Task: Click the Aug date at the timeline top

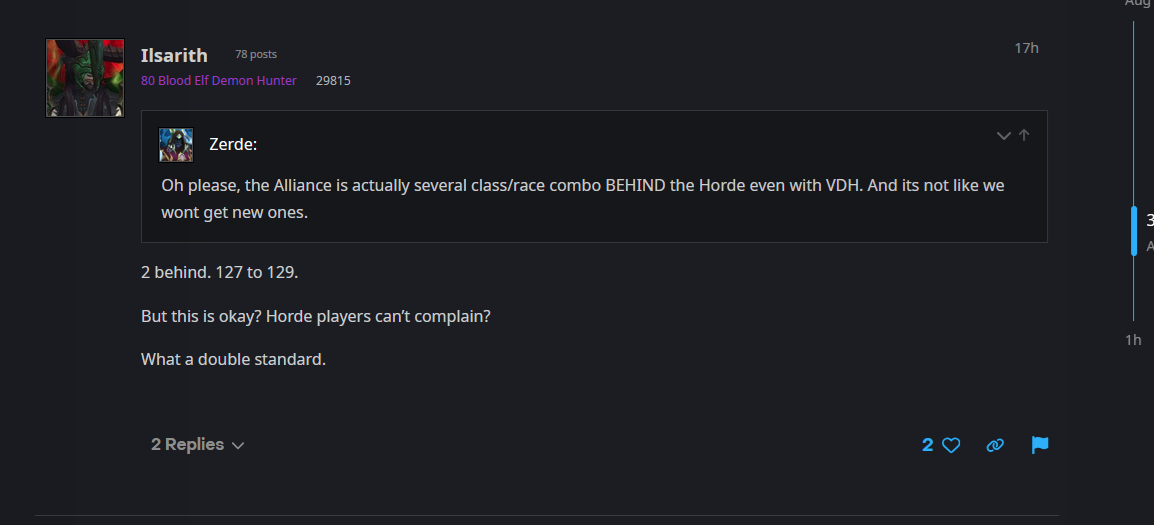Action: tap(1139, 3)
